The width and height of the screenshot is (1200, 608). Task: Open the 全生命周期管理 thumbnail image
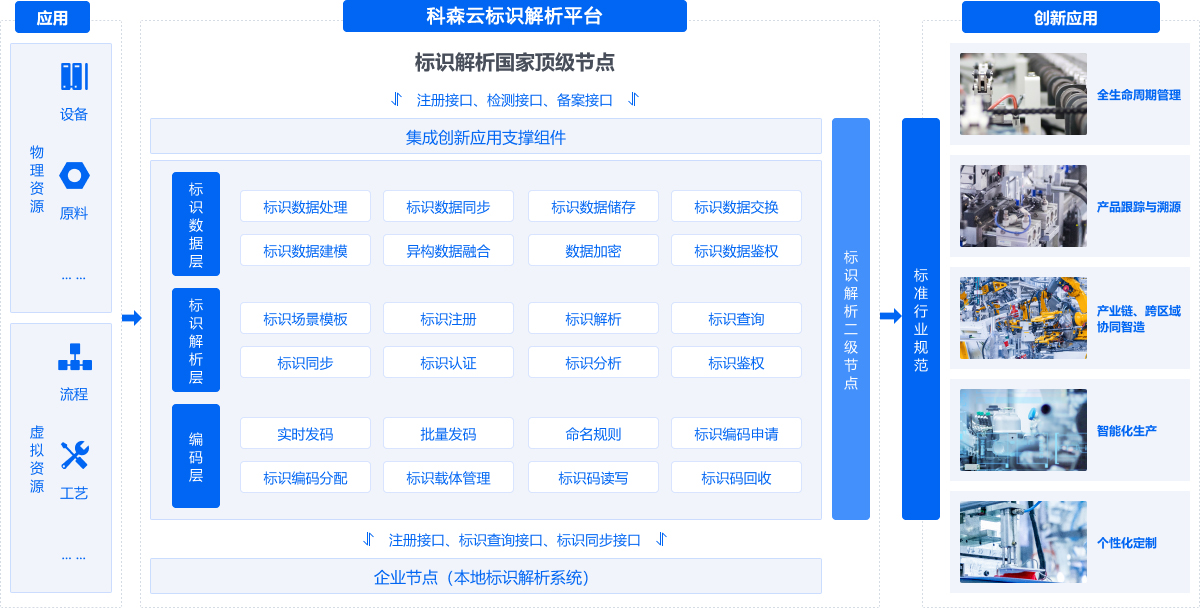tap(1023, 94)
